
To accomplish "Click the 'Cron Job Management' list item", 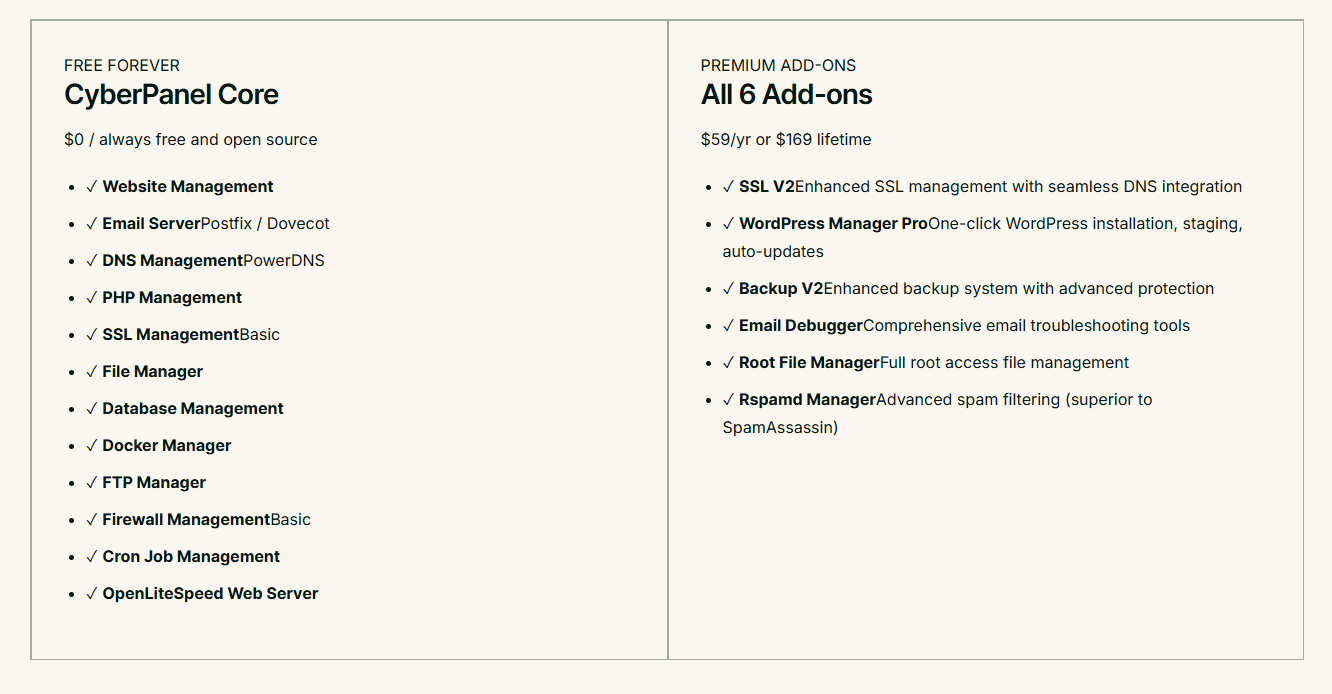I will coord(183,557).
